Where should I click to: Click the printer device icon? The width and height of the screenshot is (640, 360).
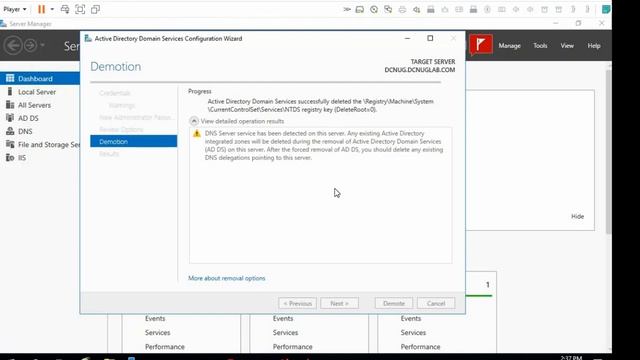[x=402, y=9]
